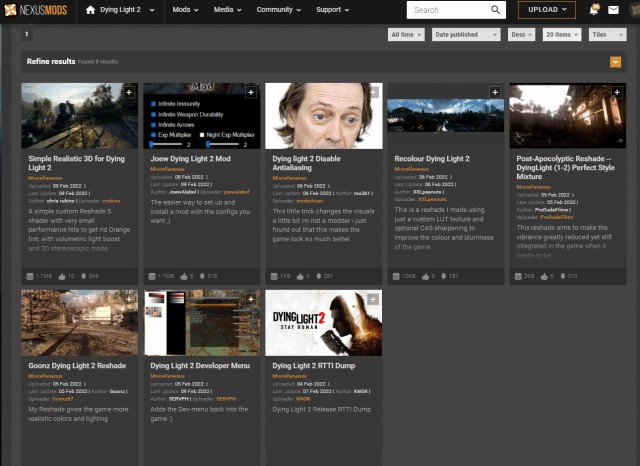Open Joew Dying Light 2 Mod title
Image resolution: width=640 pixels, height=466 pixels.
click(190, 159)
